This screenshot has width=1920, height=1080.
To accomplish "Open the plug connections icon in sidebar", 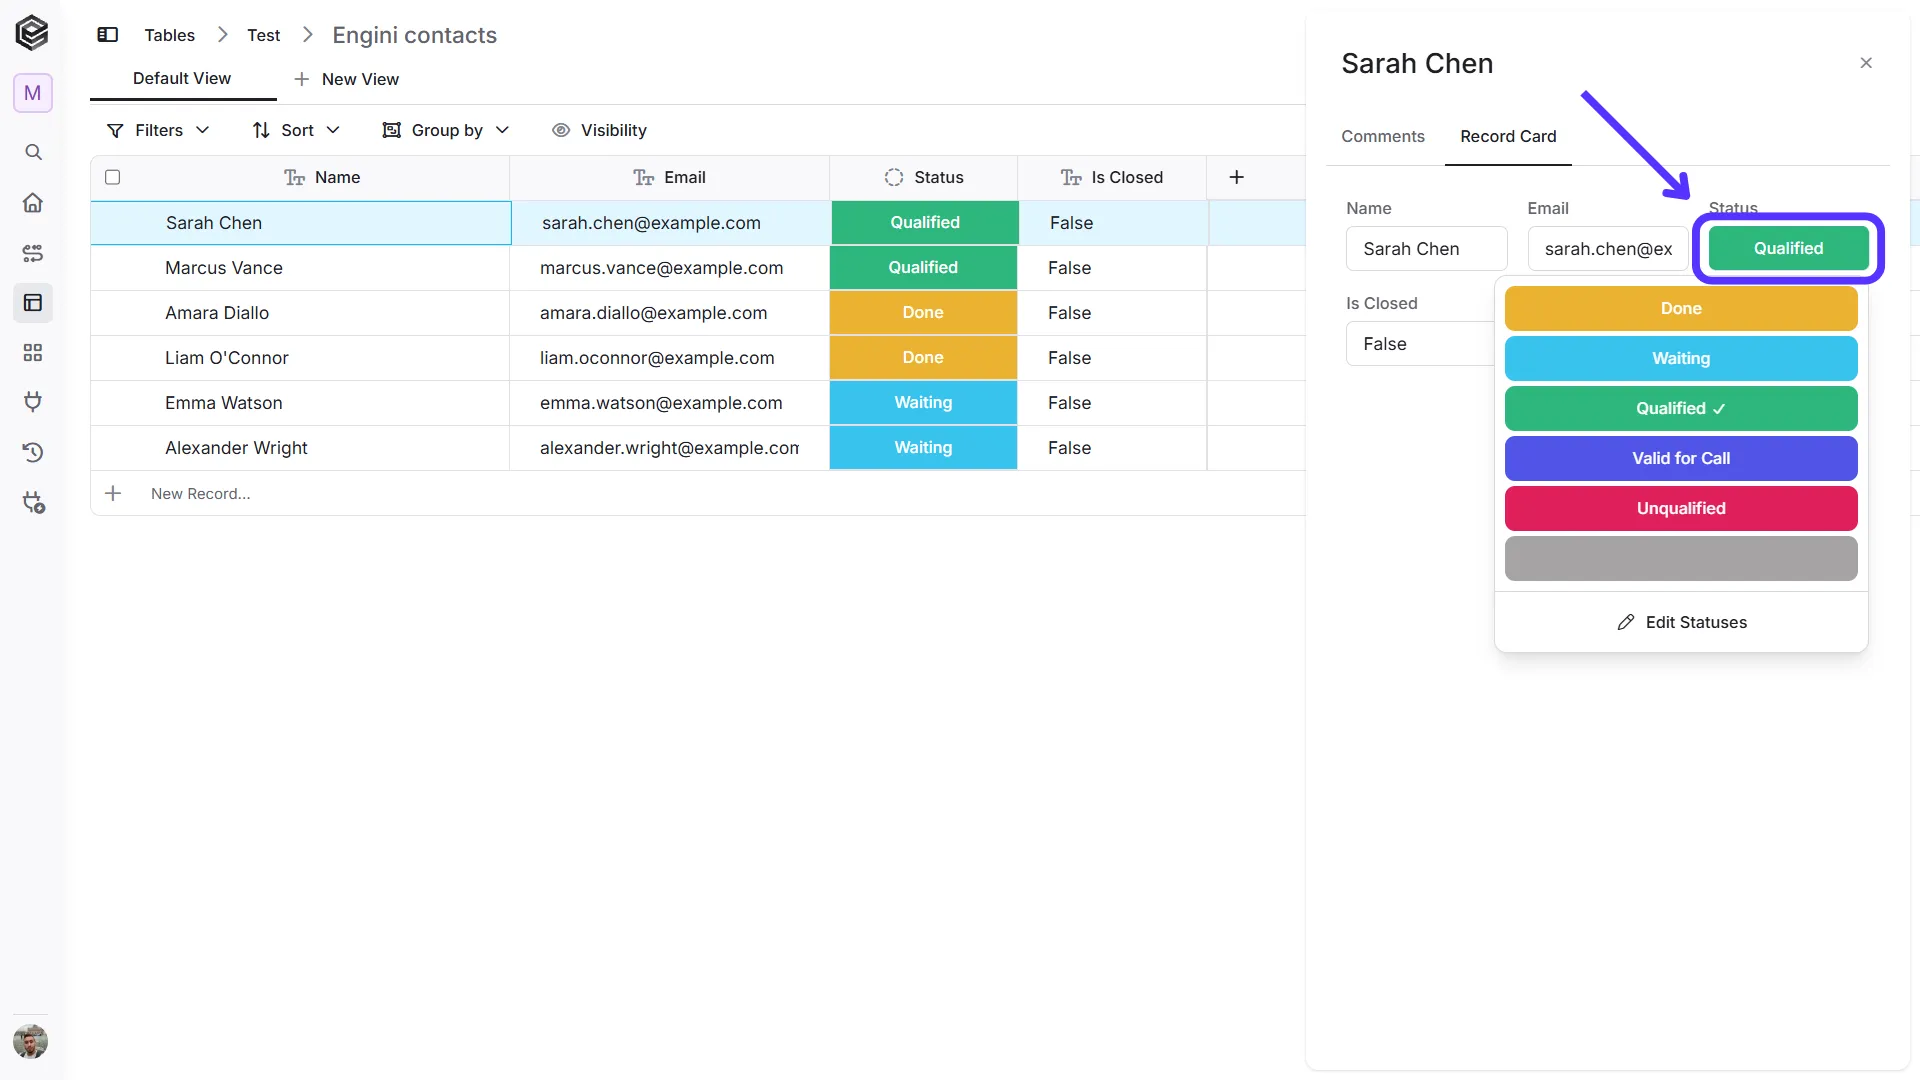I will click(x=33, y=402).
